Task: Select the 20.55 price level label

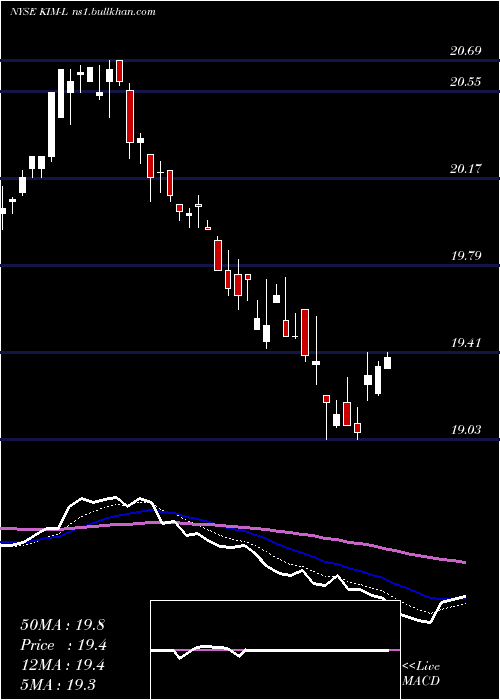Action: [x=466, y=82]
